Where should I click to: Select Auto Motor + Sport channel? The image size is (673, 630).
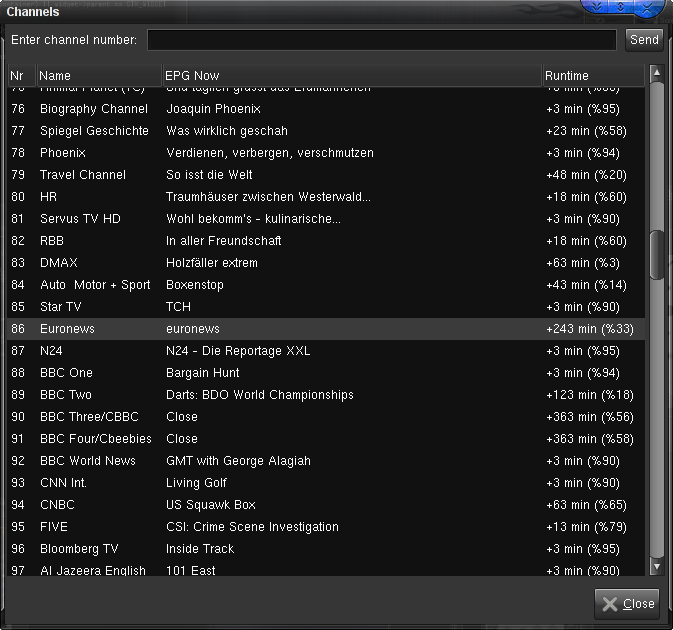(x=326, y=285)
